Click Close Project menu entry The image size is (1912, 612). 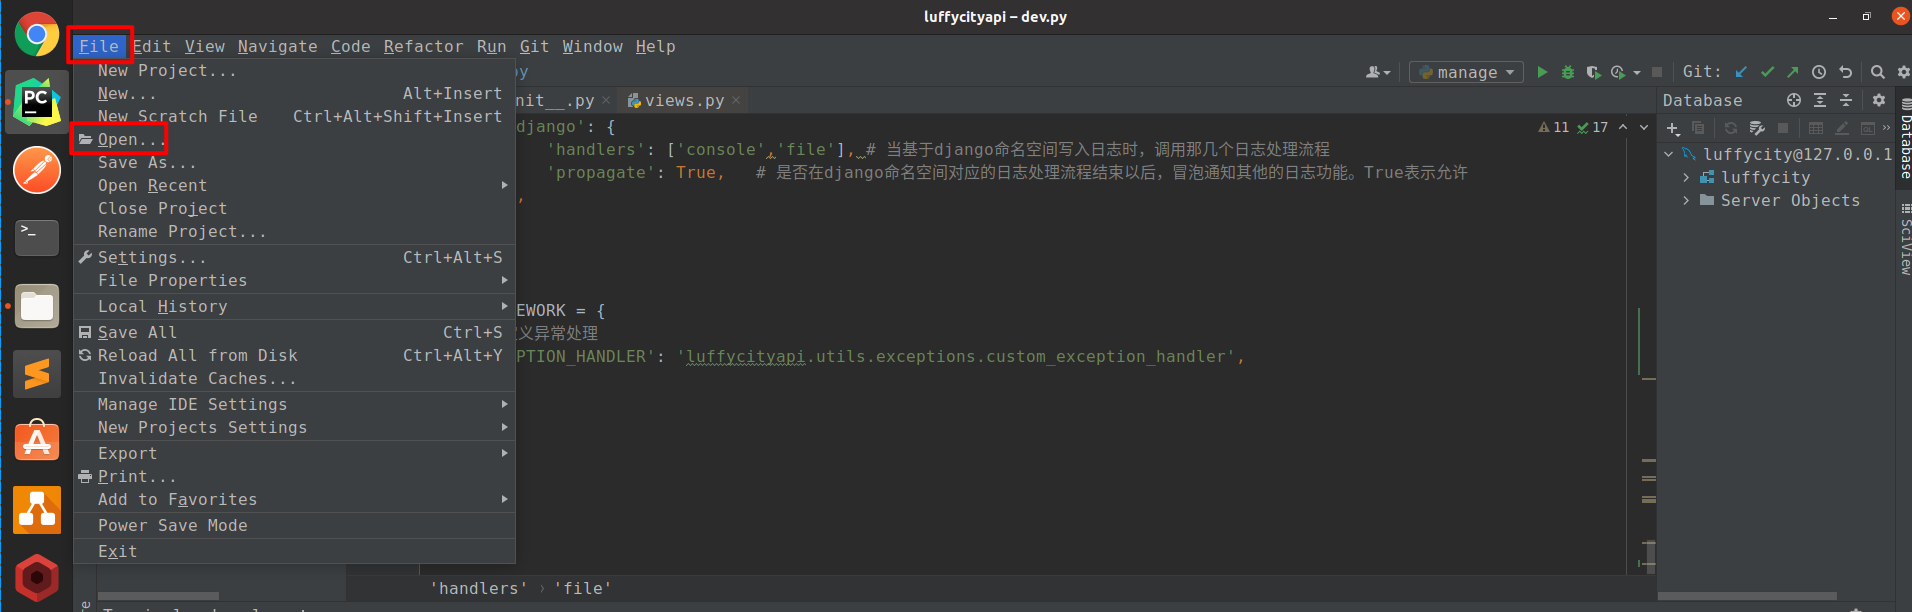tap(294, 209)
